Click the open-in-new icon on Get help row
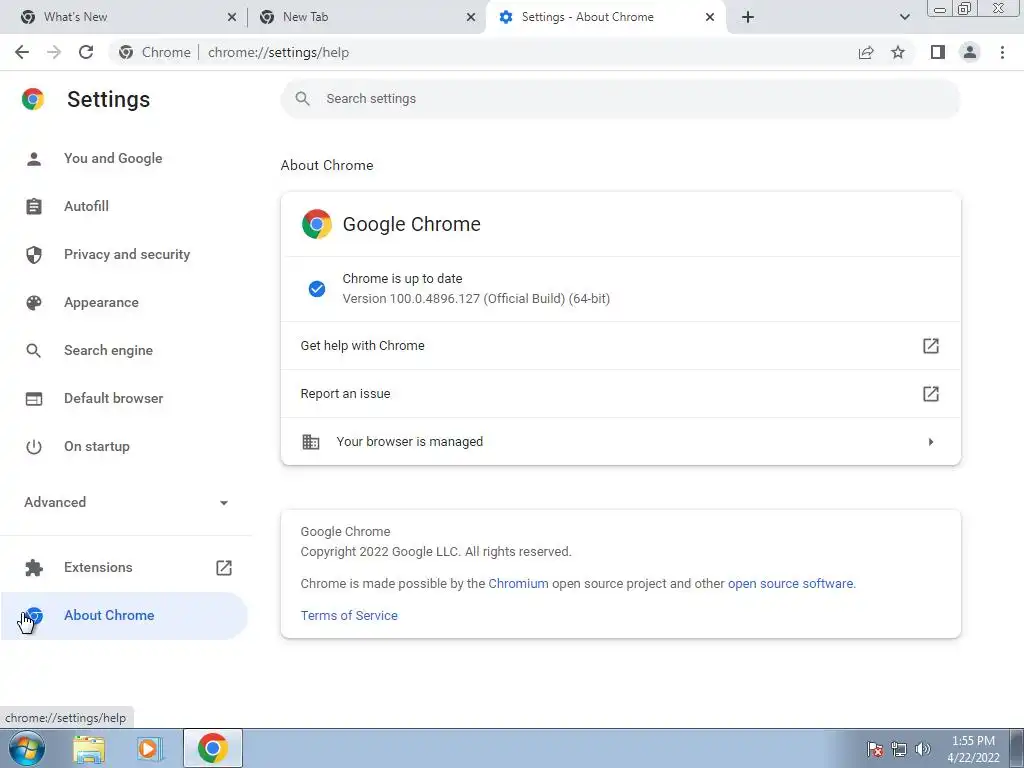Screen dimensions: 1024x768 click(x=931, y=345)
